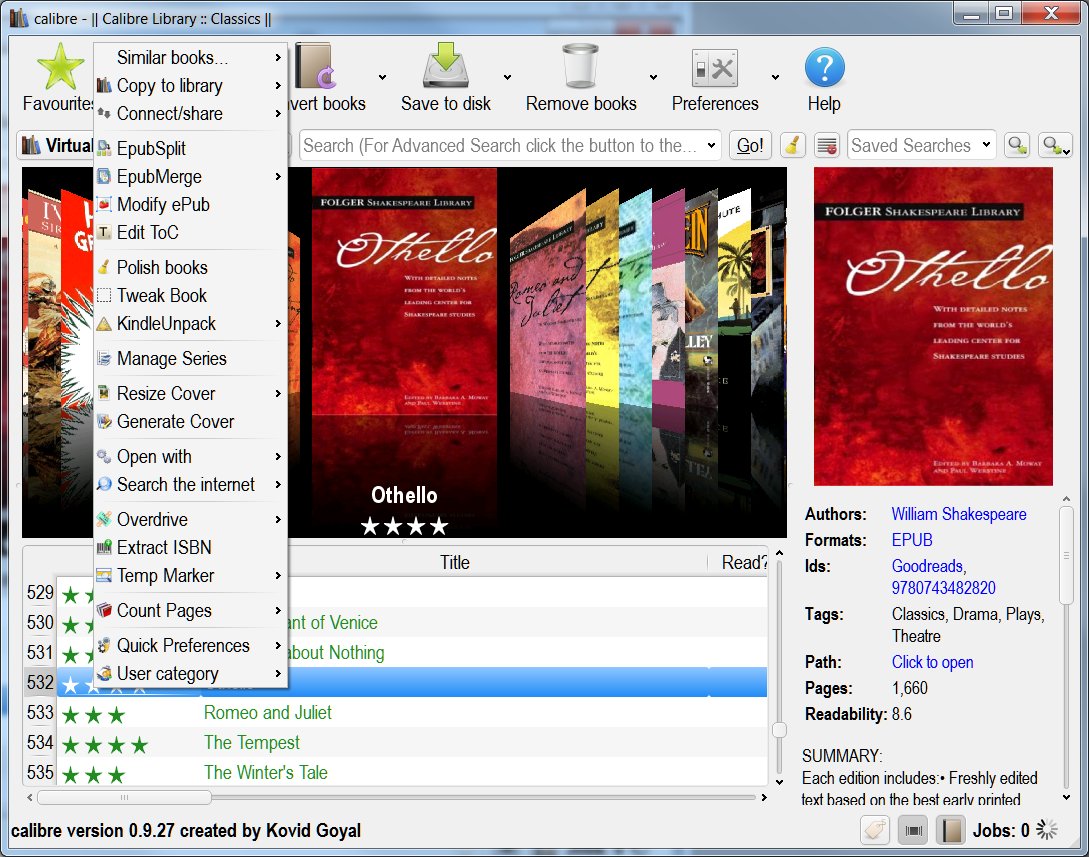The height and width of the screenshot is (857, 1089).
Task: Click the blue Help question mark icon
Action: 824,67
